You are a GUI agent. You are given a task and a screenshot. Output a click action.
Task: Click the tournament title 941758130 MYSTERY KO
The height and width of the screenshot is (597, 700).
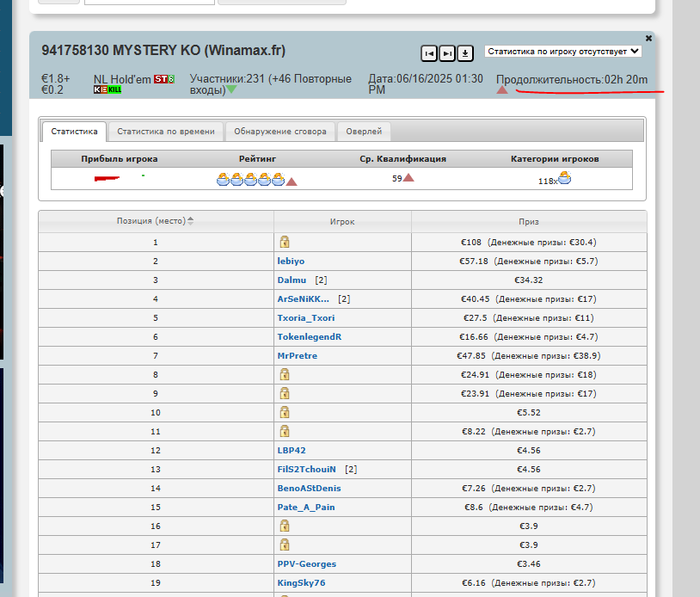click(163, 50)
